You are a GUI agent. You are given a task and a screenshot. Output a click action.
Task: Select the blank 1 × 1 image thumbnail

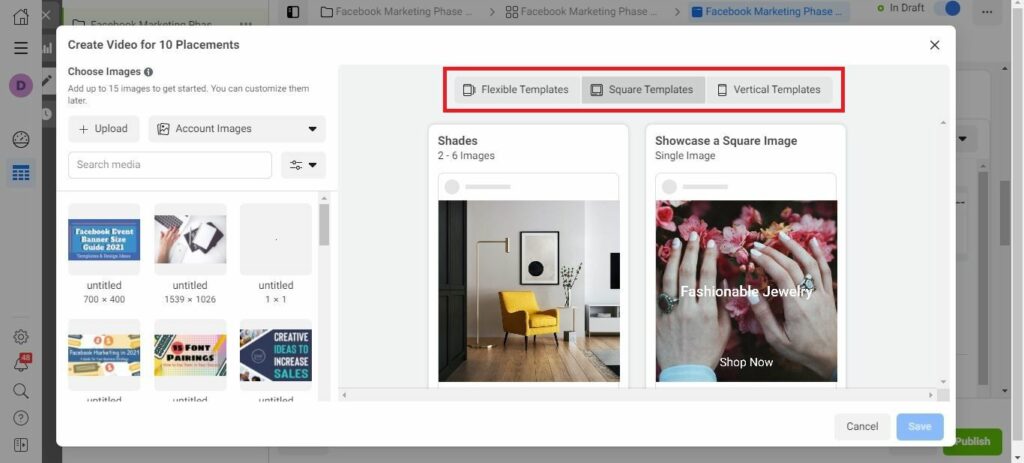[x=276, y=240]
